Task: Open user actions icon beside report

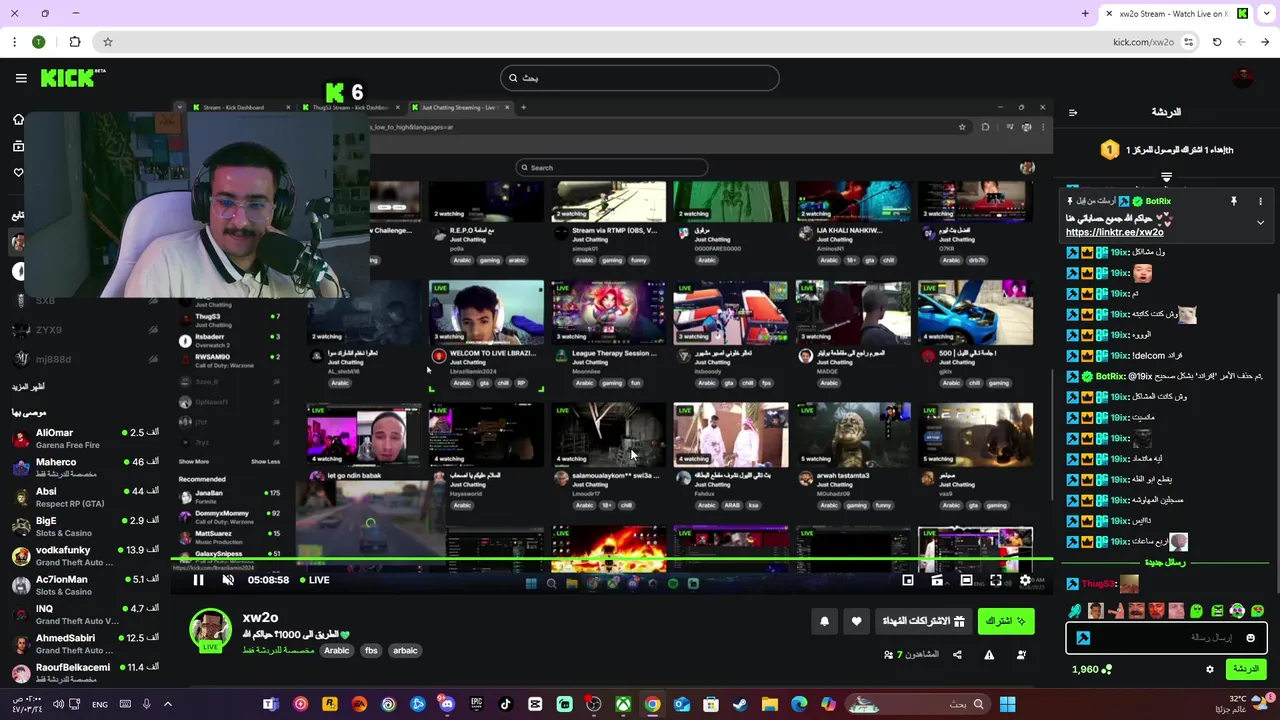Action: tap(1021, 655)
